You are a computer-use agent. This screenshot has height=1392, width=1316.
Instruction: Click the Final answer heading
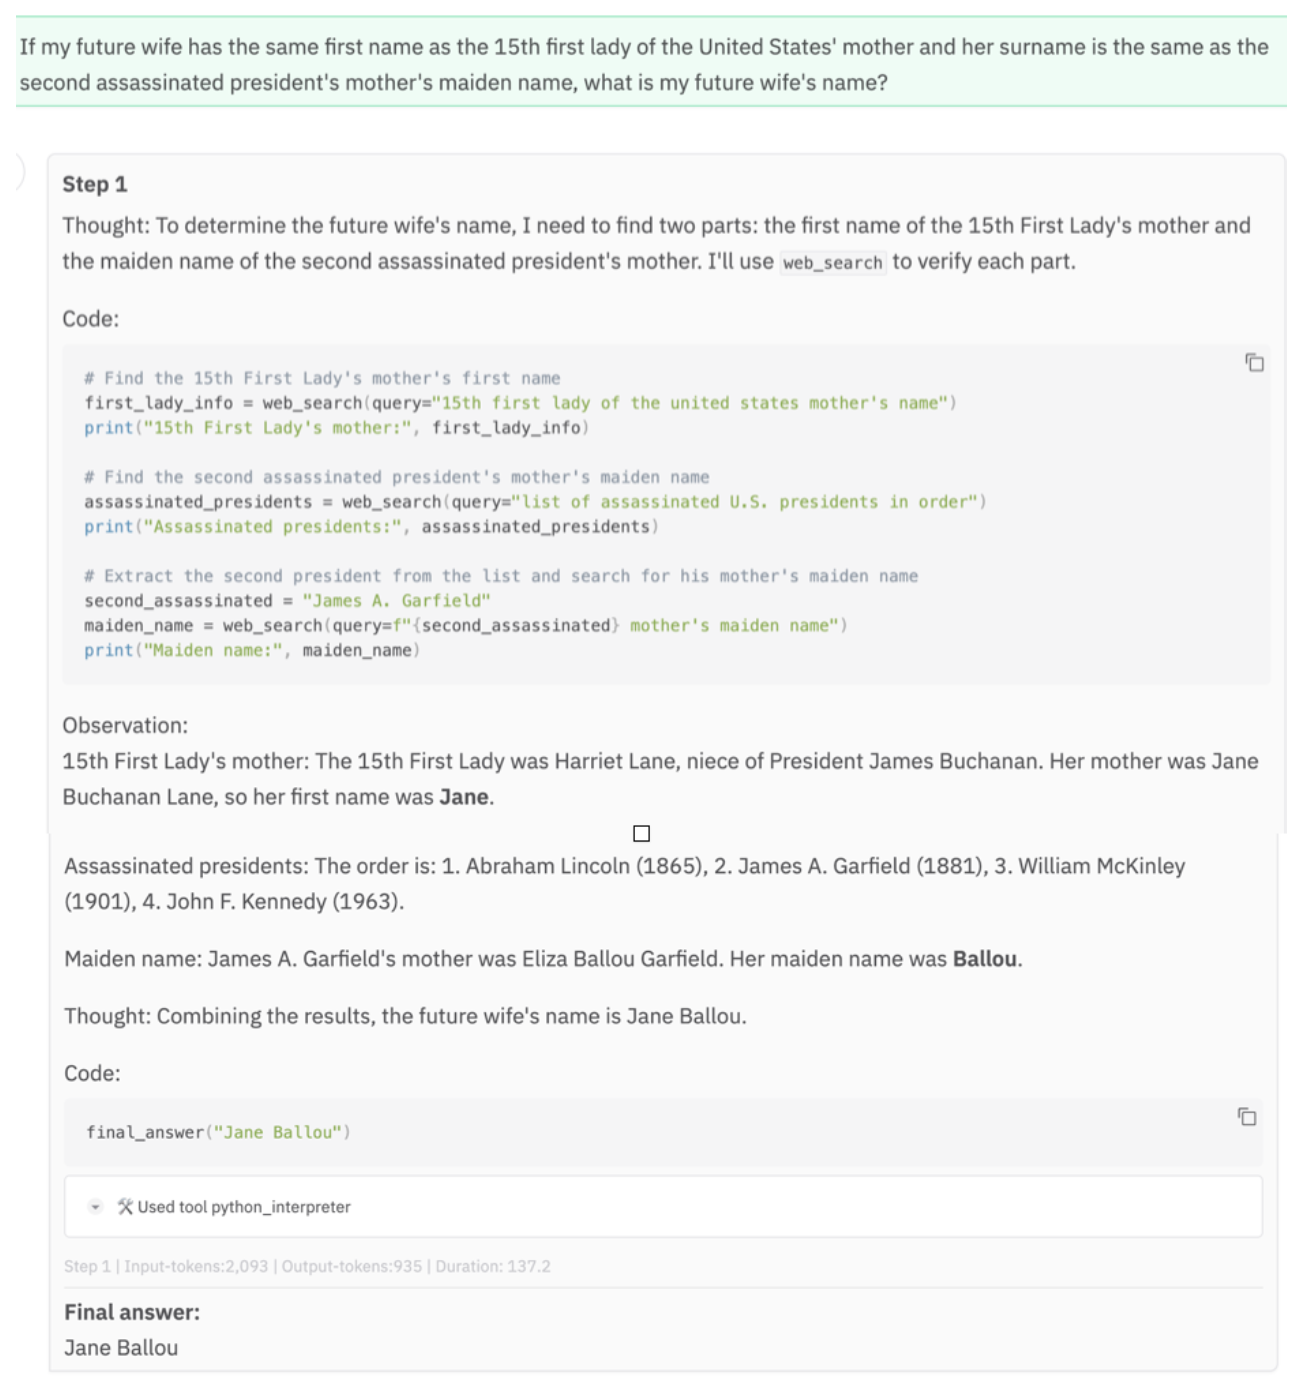(x=132, y=1312)
